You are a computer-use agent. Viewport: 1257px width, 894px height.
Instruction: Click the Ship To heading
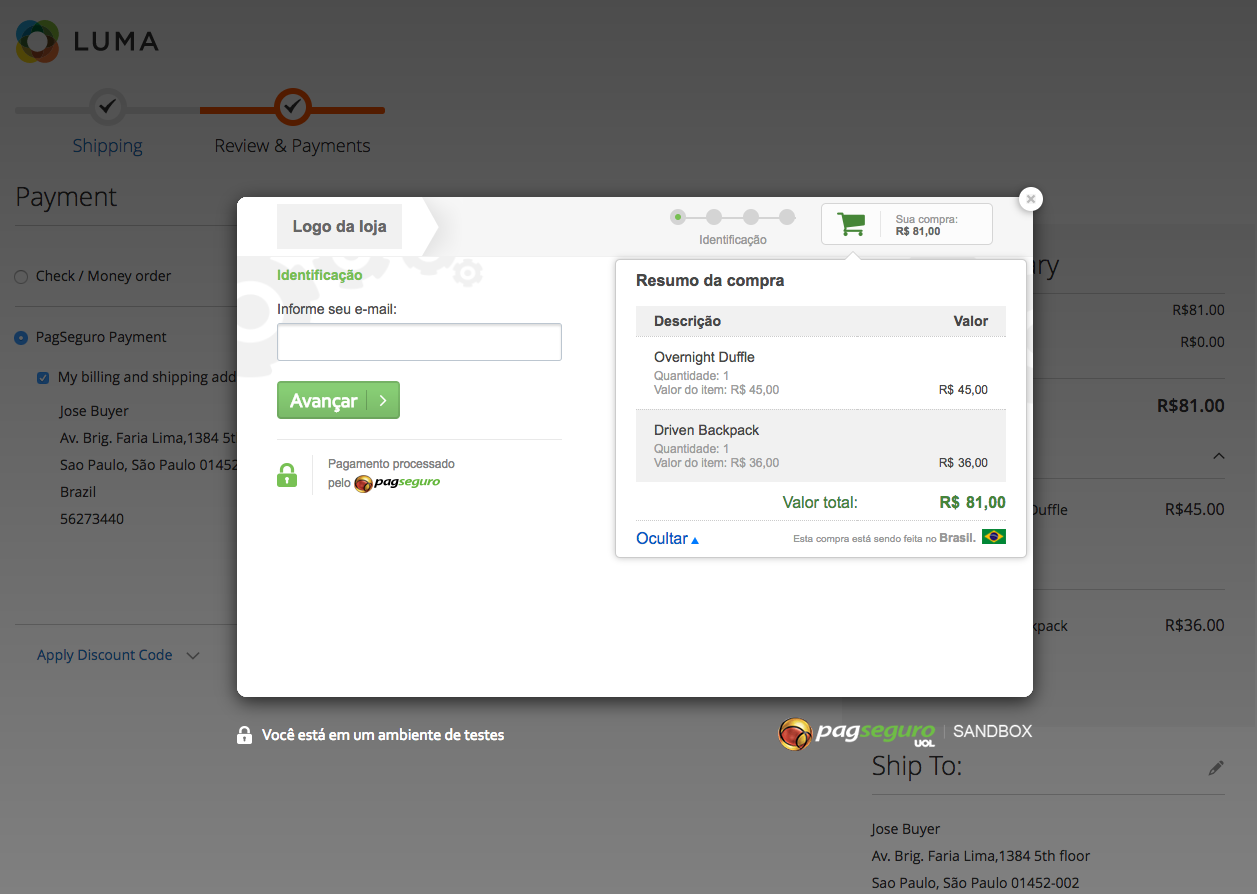[x=916, y=767]
